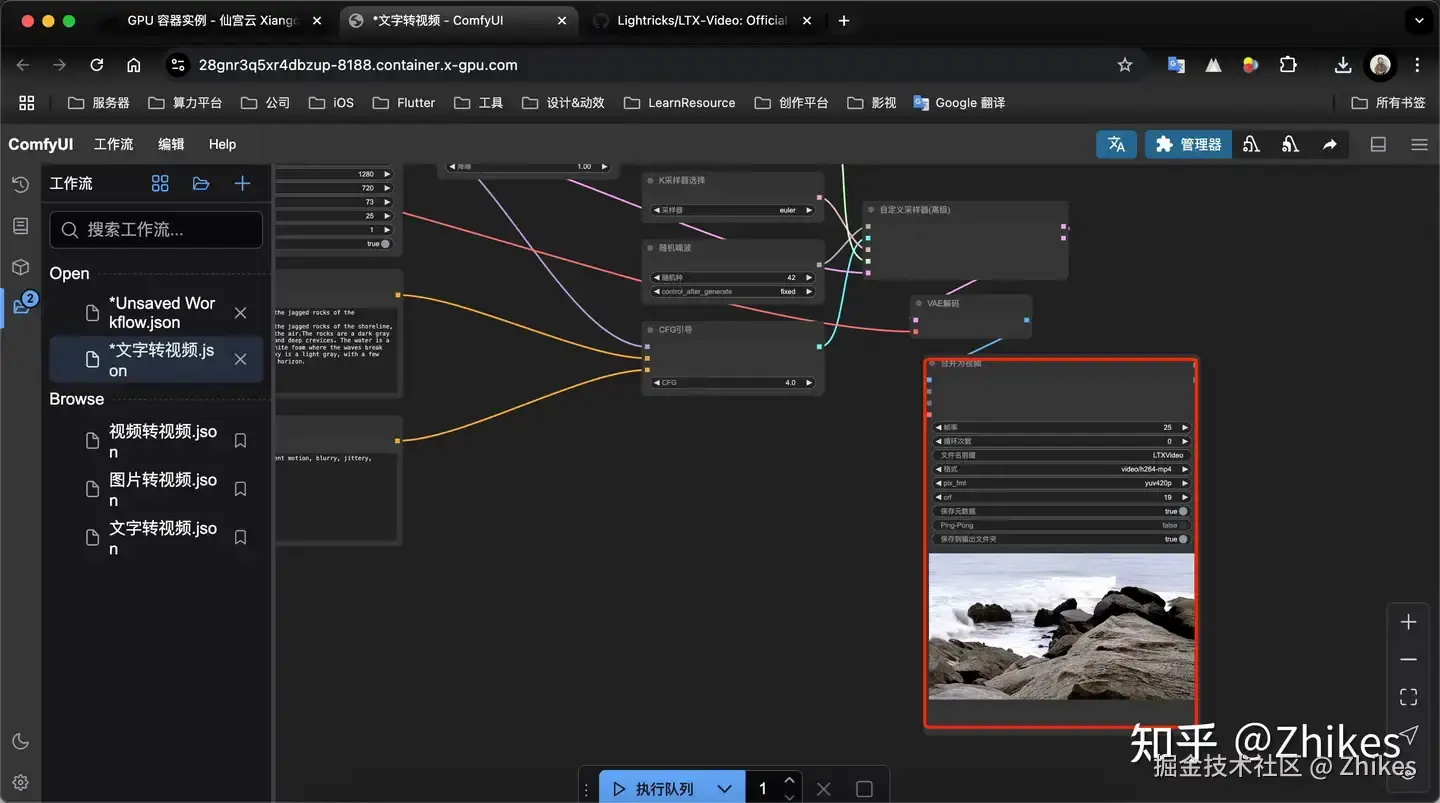Viewport: 1440px width, 803px height.
Task: Toggle the 保存元数据 switch
Action: [x=1183, y=511]
